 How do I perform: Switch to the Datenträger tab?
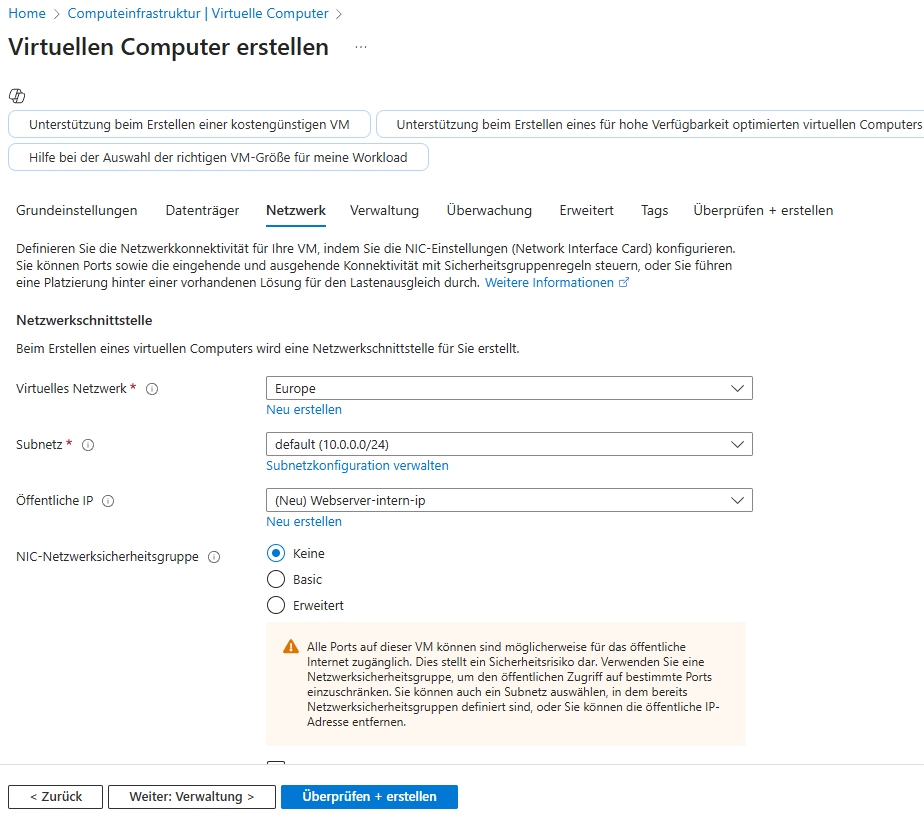pos(202,210)
